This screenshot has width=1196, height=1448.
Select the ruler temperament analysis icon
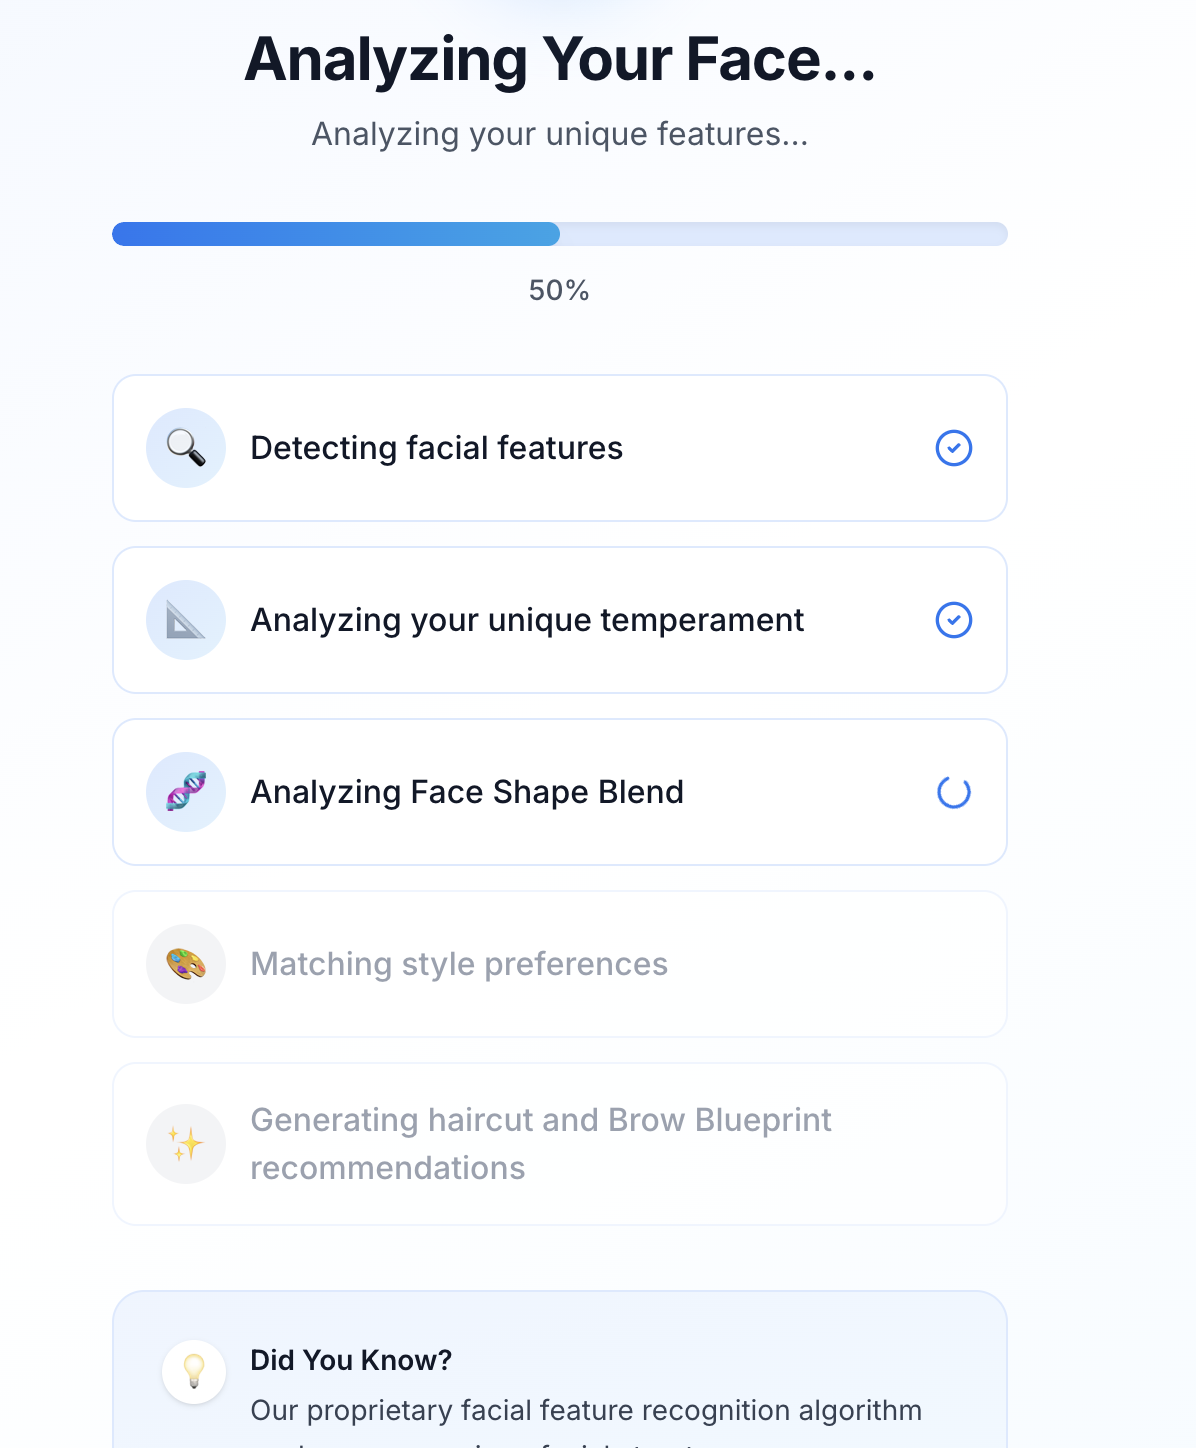point(186,620)
